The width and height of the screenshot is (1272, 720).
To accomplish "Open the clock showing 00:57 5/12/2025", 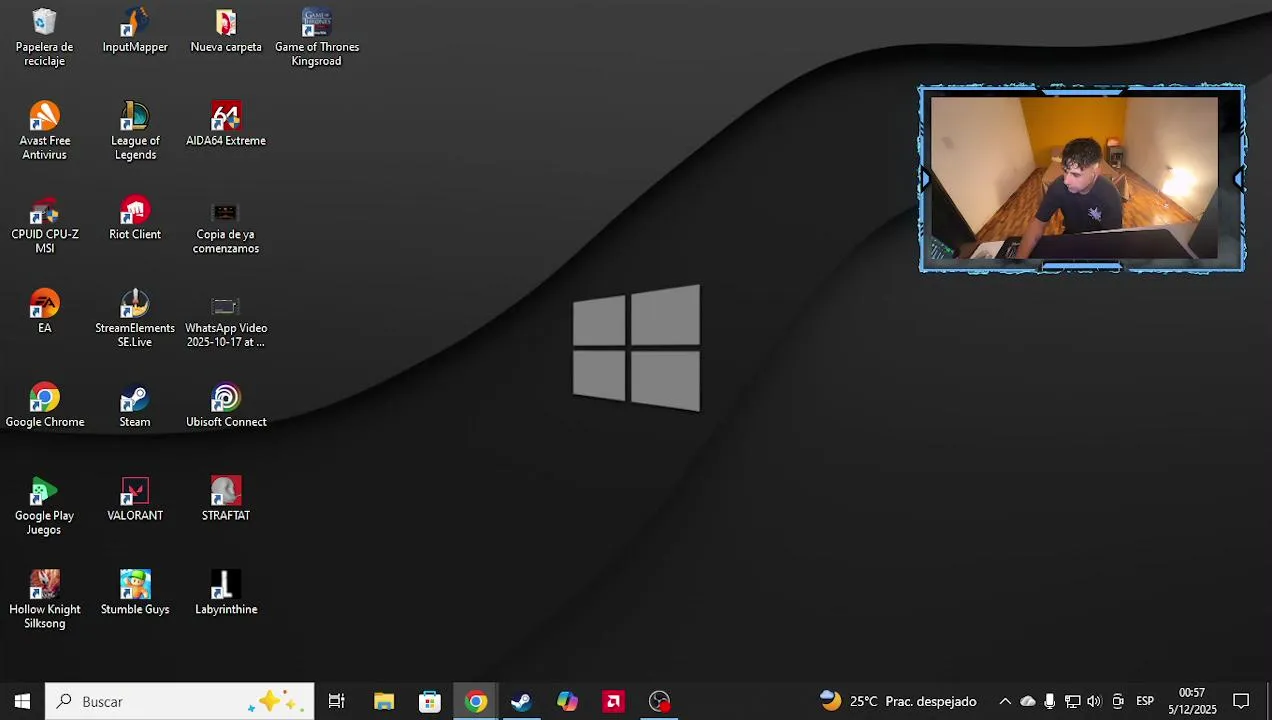I will click(1192, 701).
